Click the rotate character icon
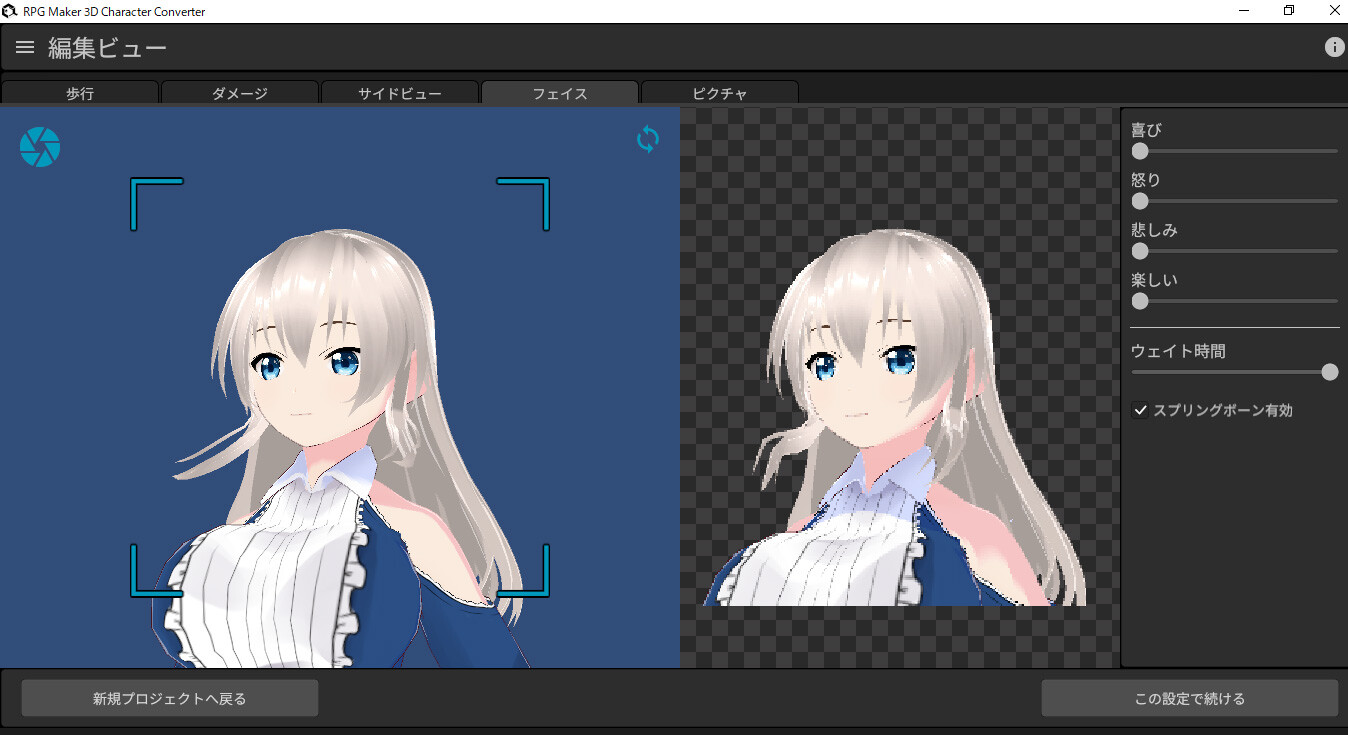Screen dimensions: 1348x735 click(647, 140)
